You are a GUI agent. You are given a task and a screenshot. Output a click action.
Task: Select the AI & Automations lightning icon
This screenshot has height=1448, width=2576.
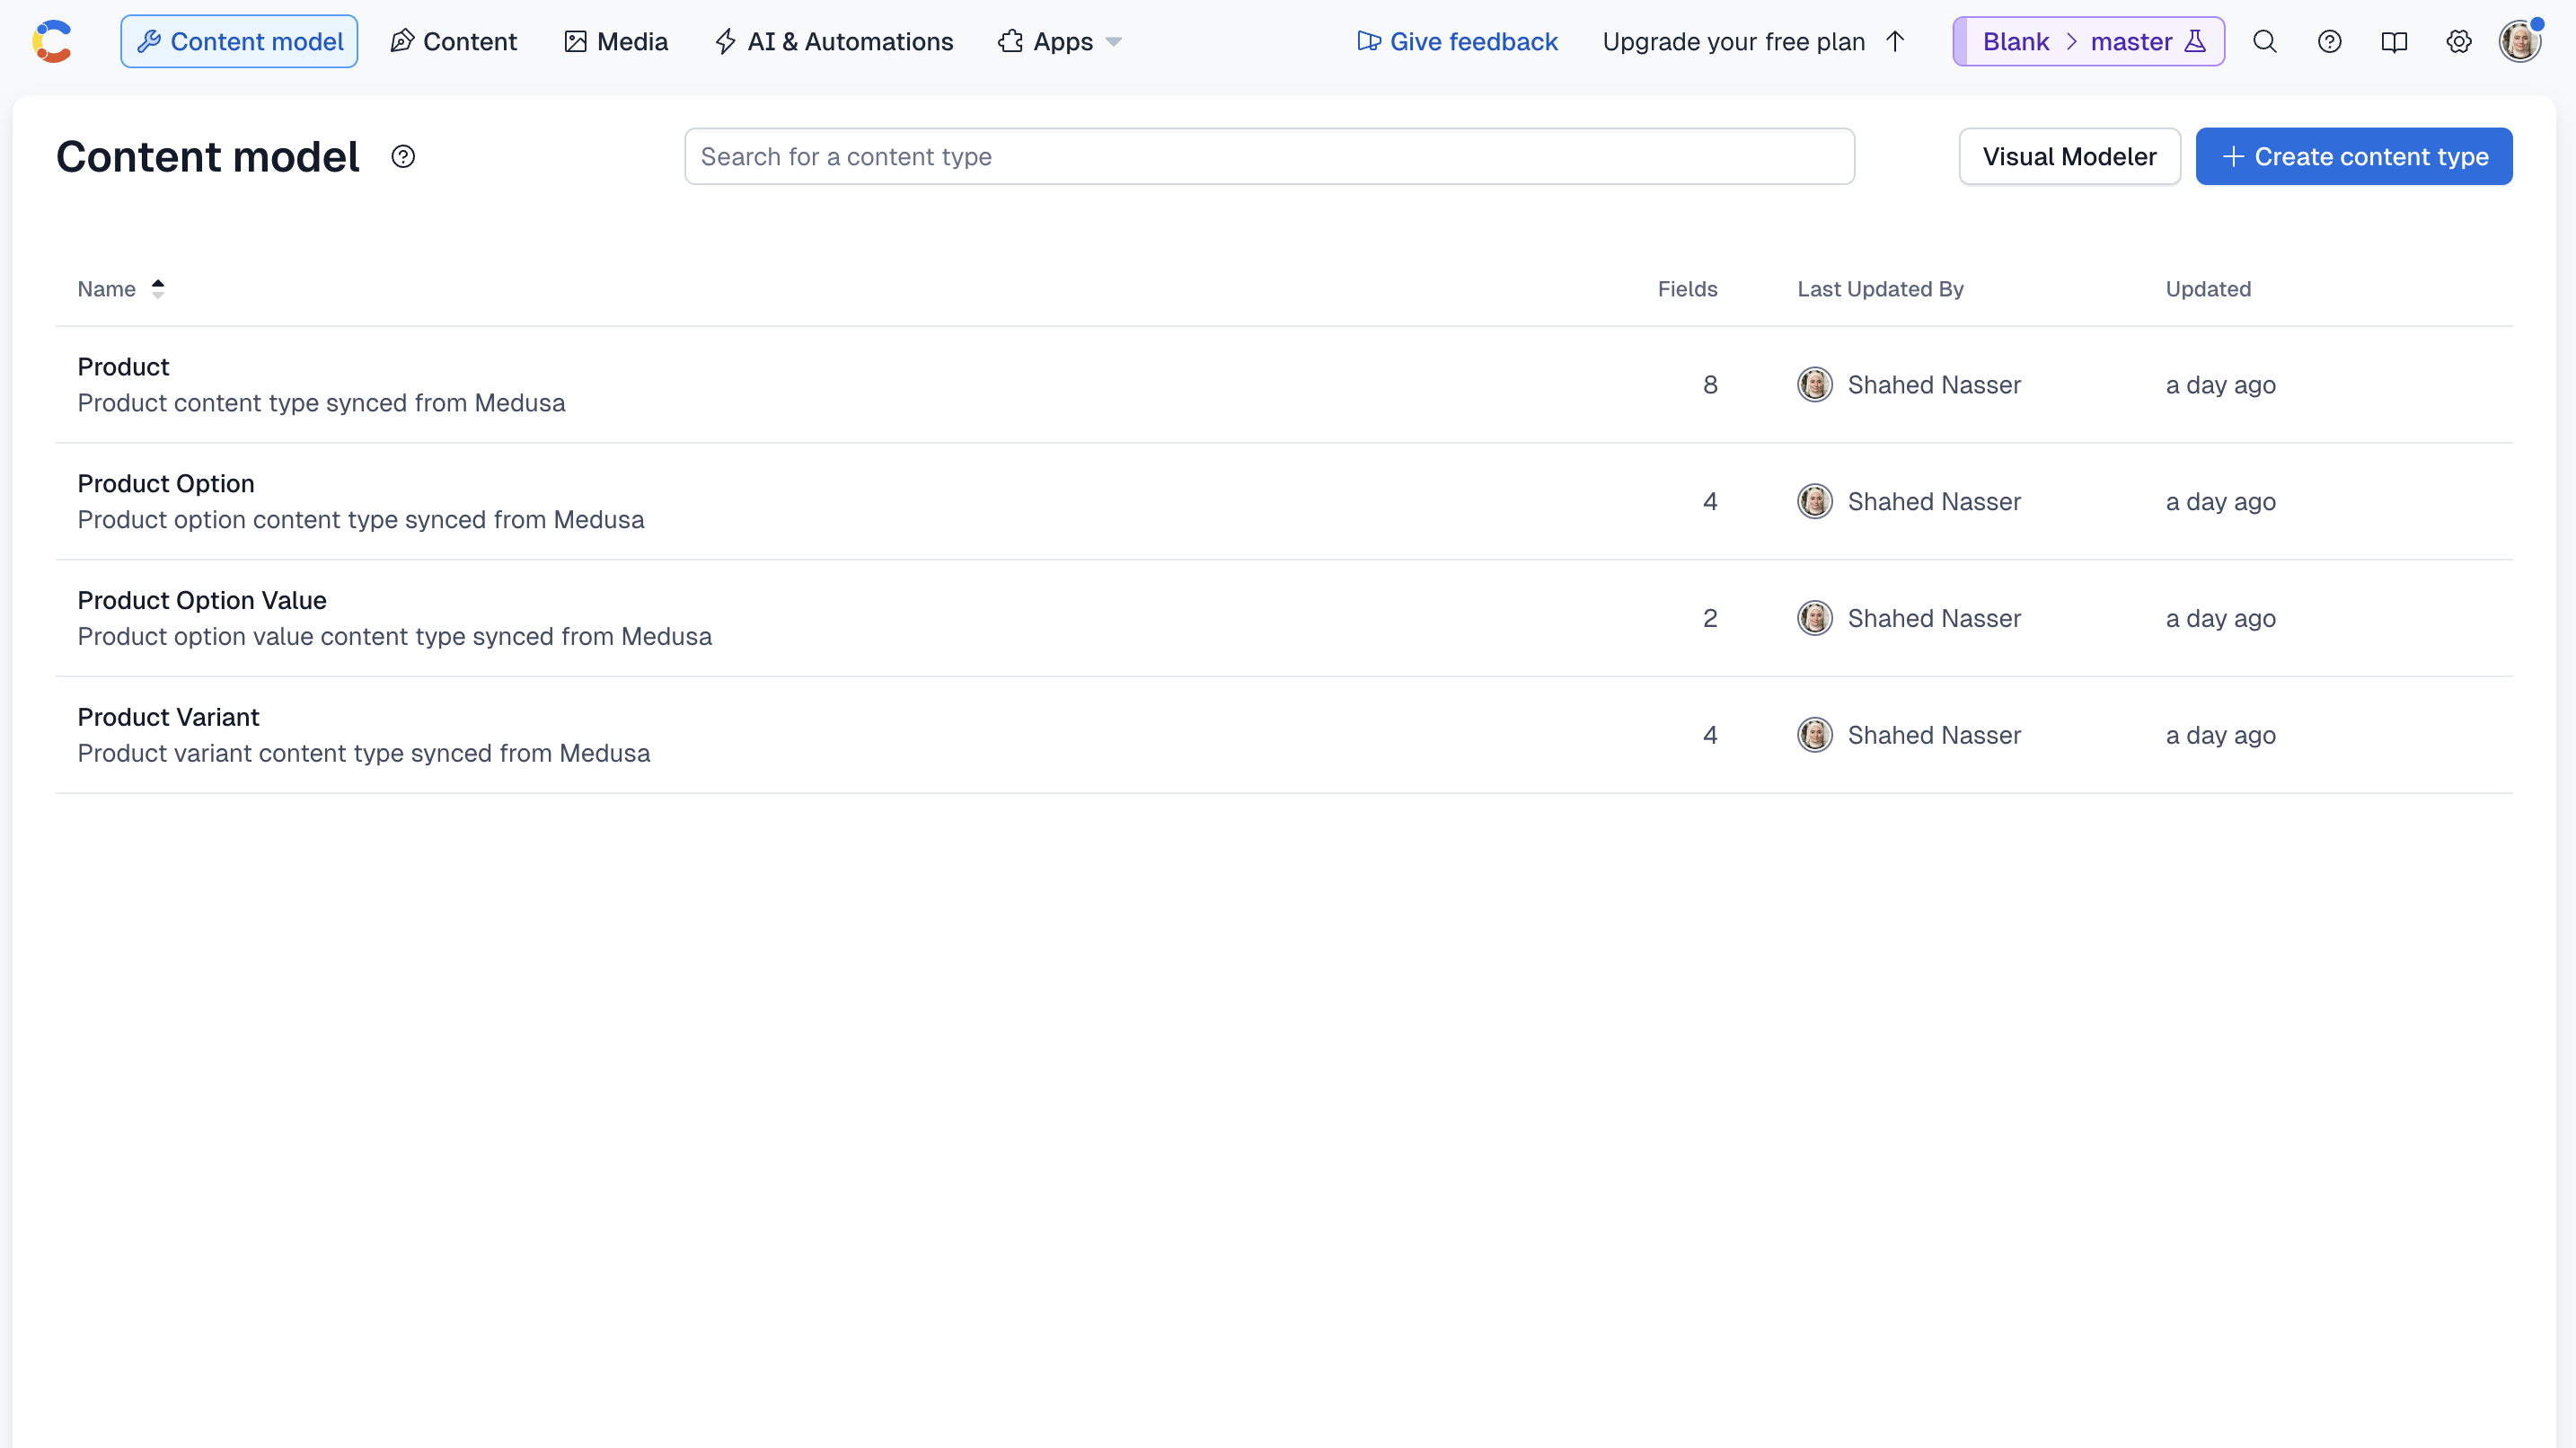(726, 41)
